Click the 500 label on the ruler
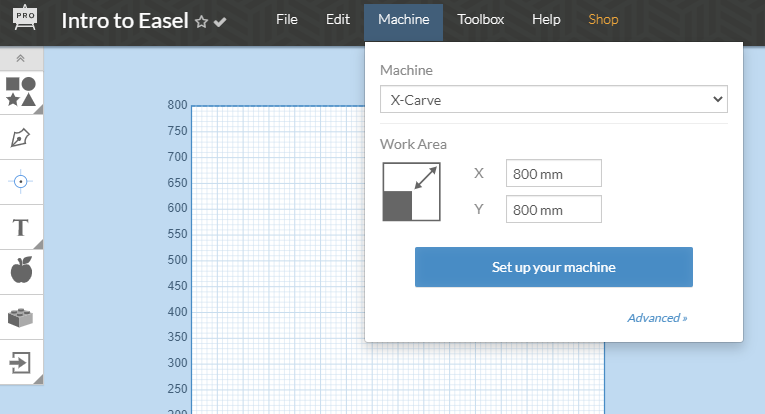 point(177,260)
